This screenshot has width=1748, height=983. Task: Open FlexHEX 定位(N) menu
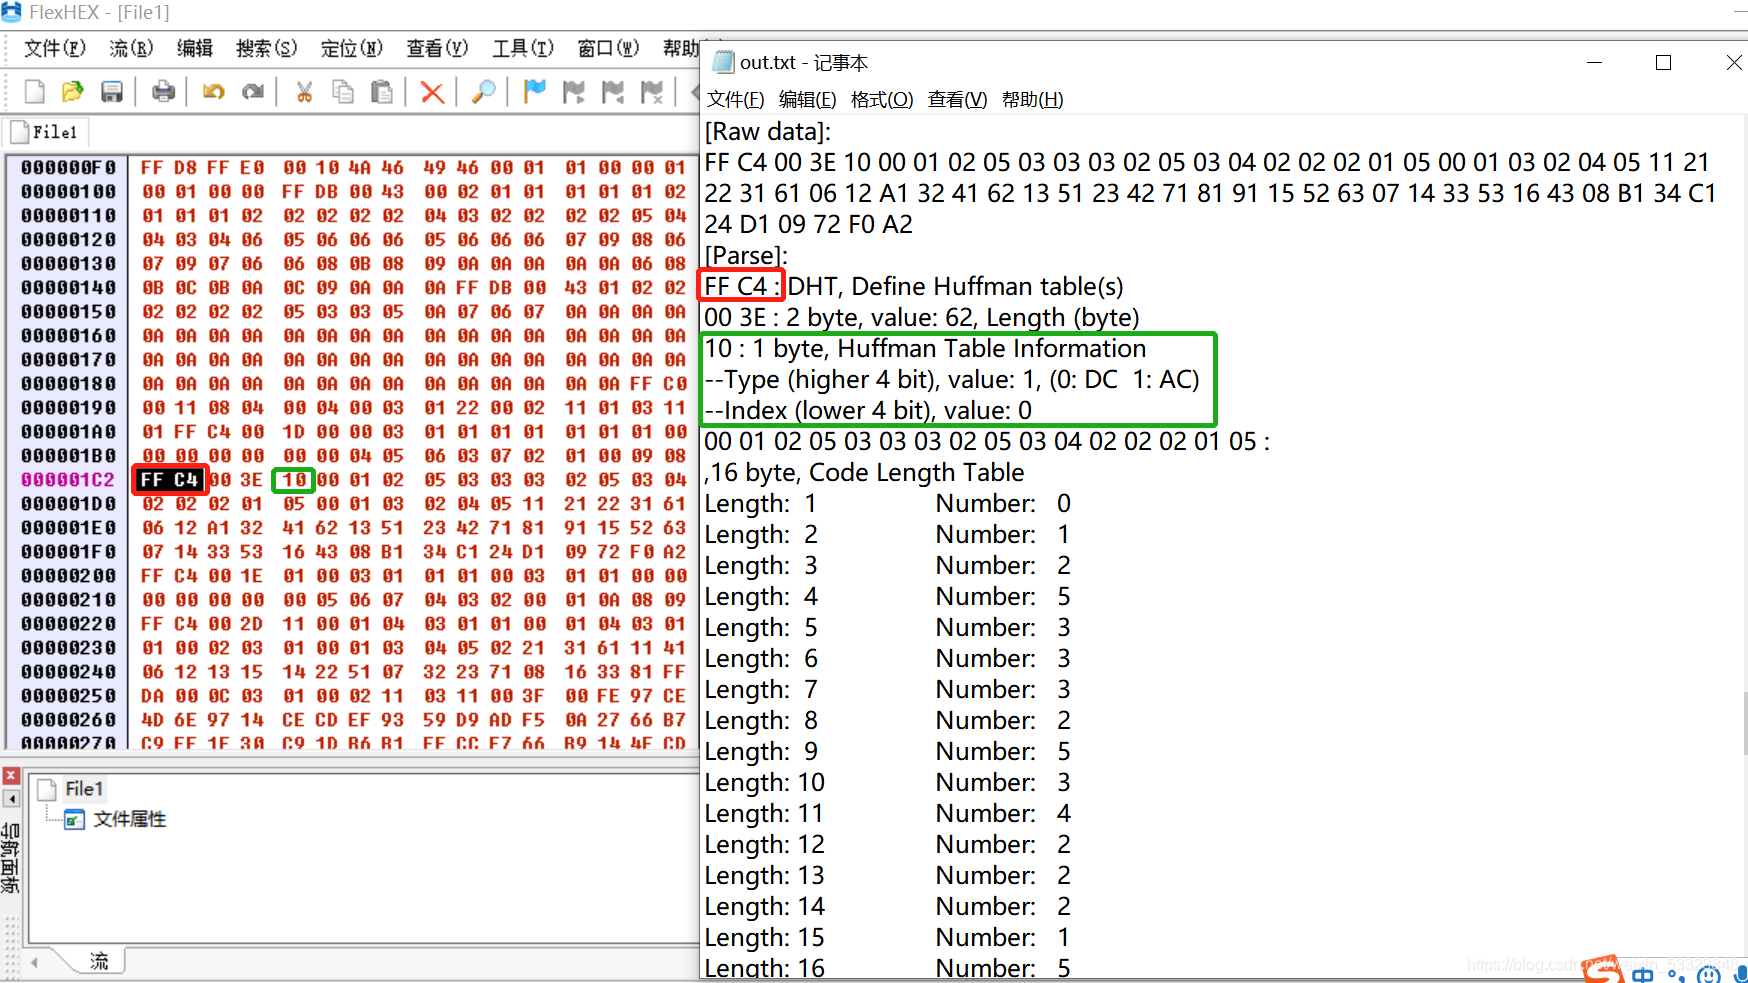[x=351, y=48]
